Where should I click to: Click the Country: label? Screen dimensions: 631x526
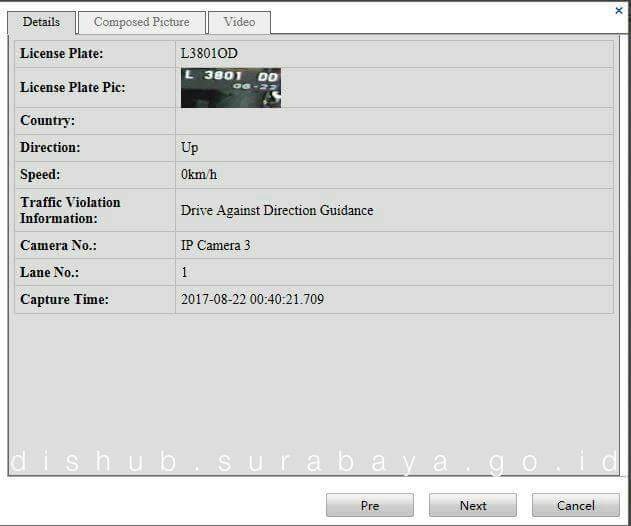coord(48,121)
